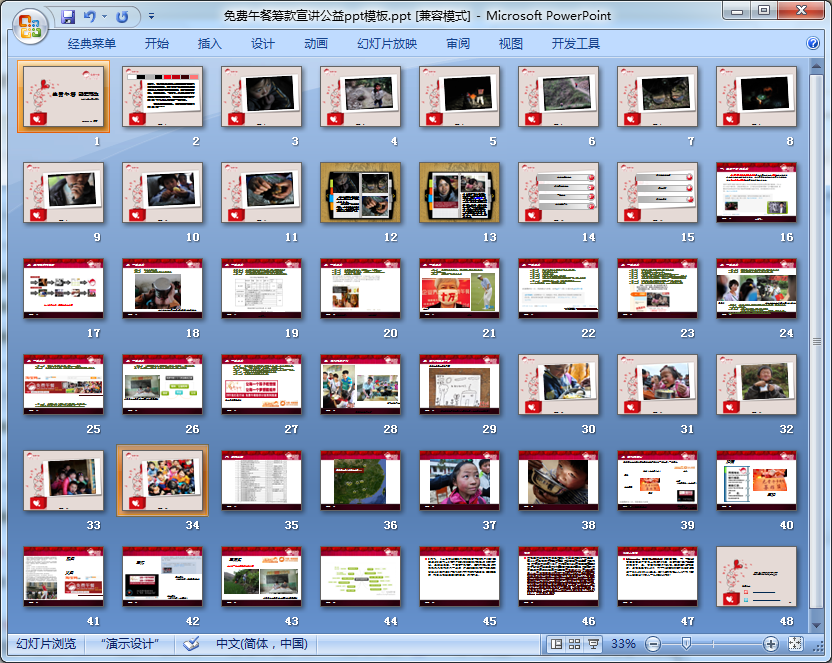Select slide 12 wooden background thumbnail

(x=361, y=192)
